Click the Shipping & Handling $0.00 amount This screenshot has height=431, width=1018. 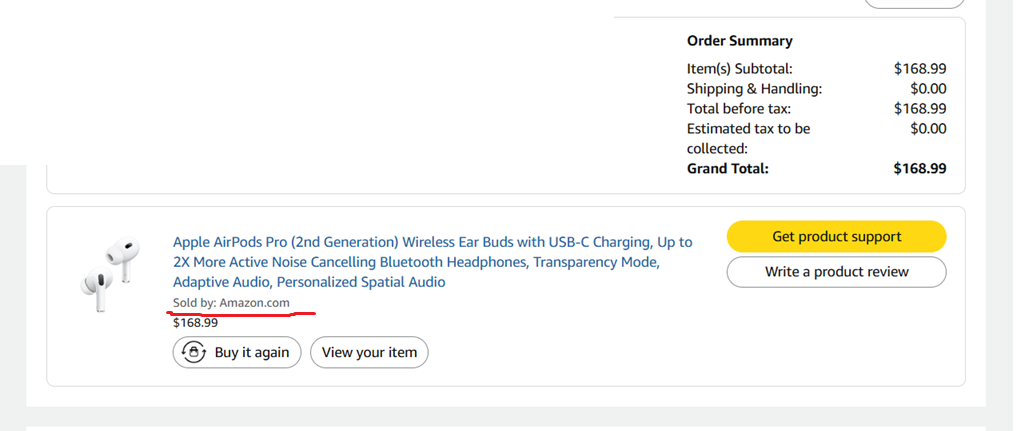click(928, 88)
